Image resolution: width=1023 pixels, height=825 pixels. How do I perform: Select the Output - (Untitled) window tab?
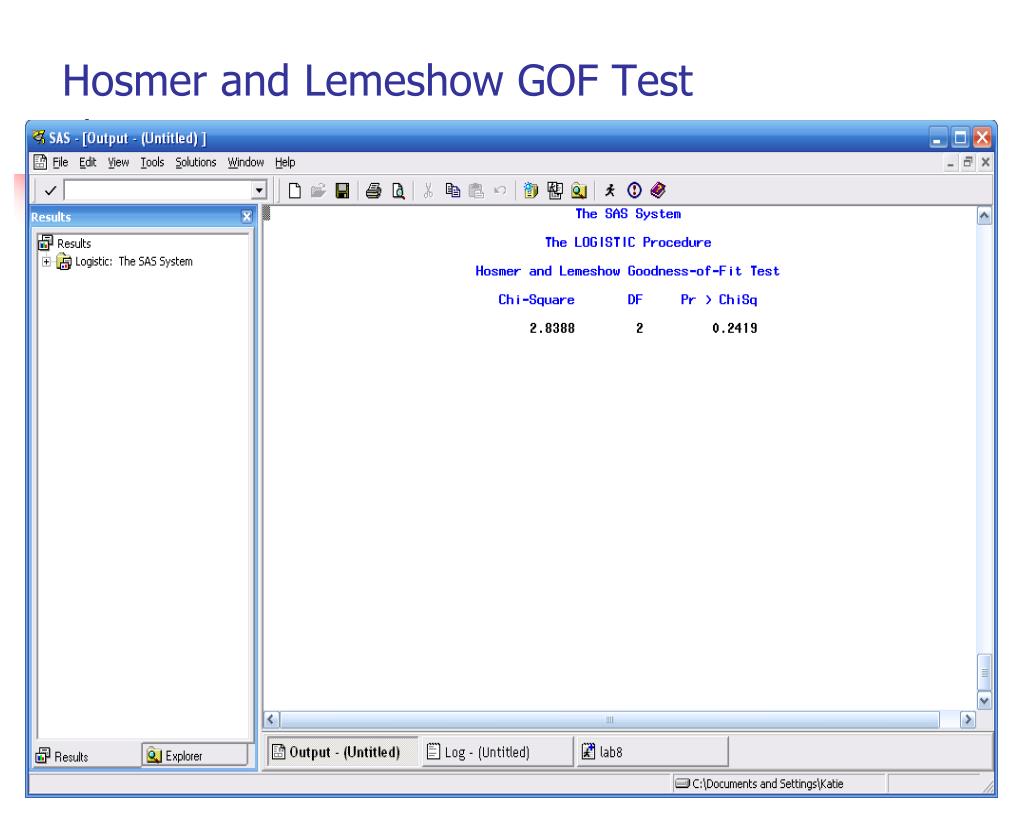(341, 752)
